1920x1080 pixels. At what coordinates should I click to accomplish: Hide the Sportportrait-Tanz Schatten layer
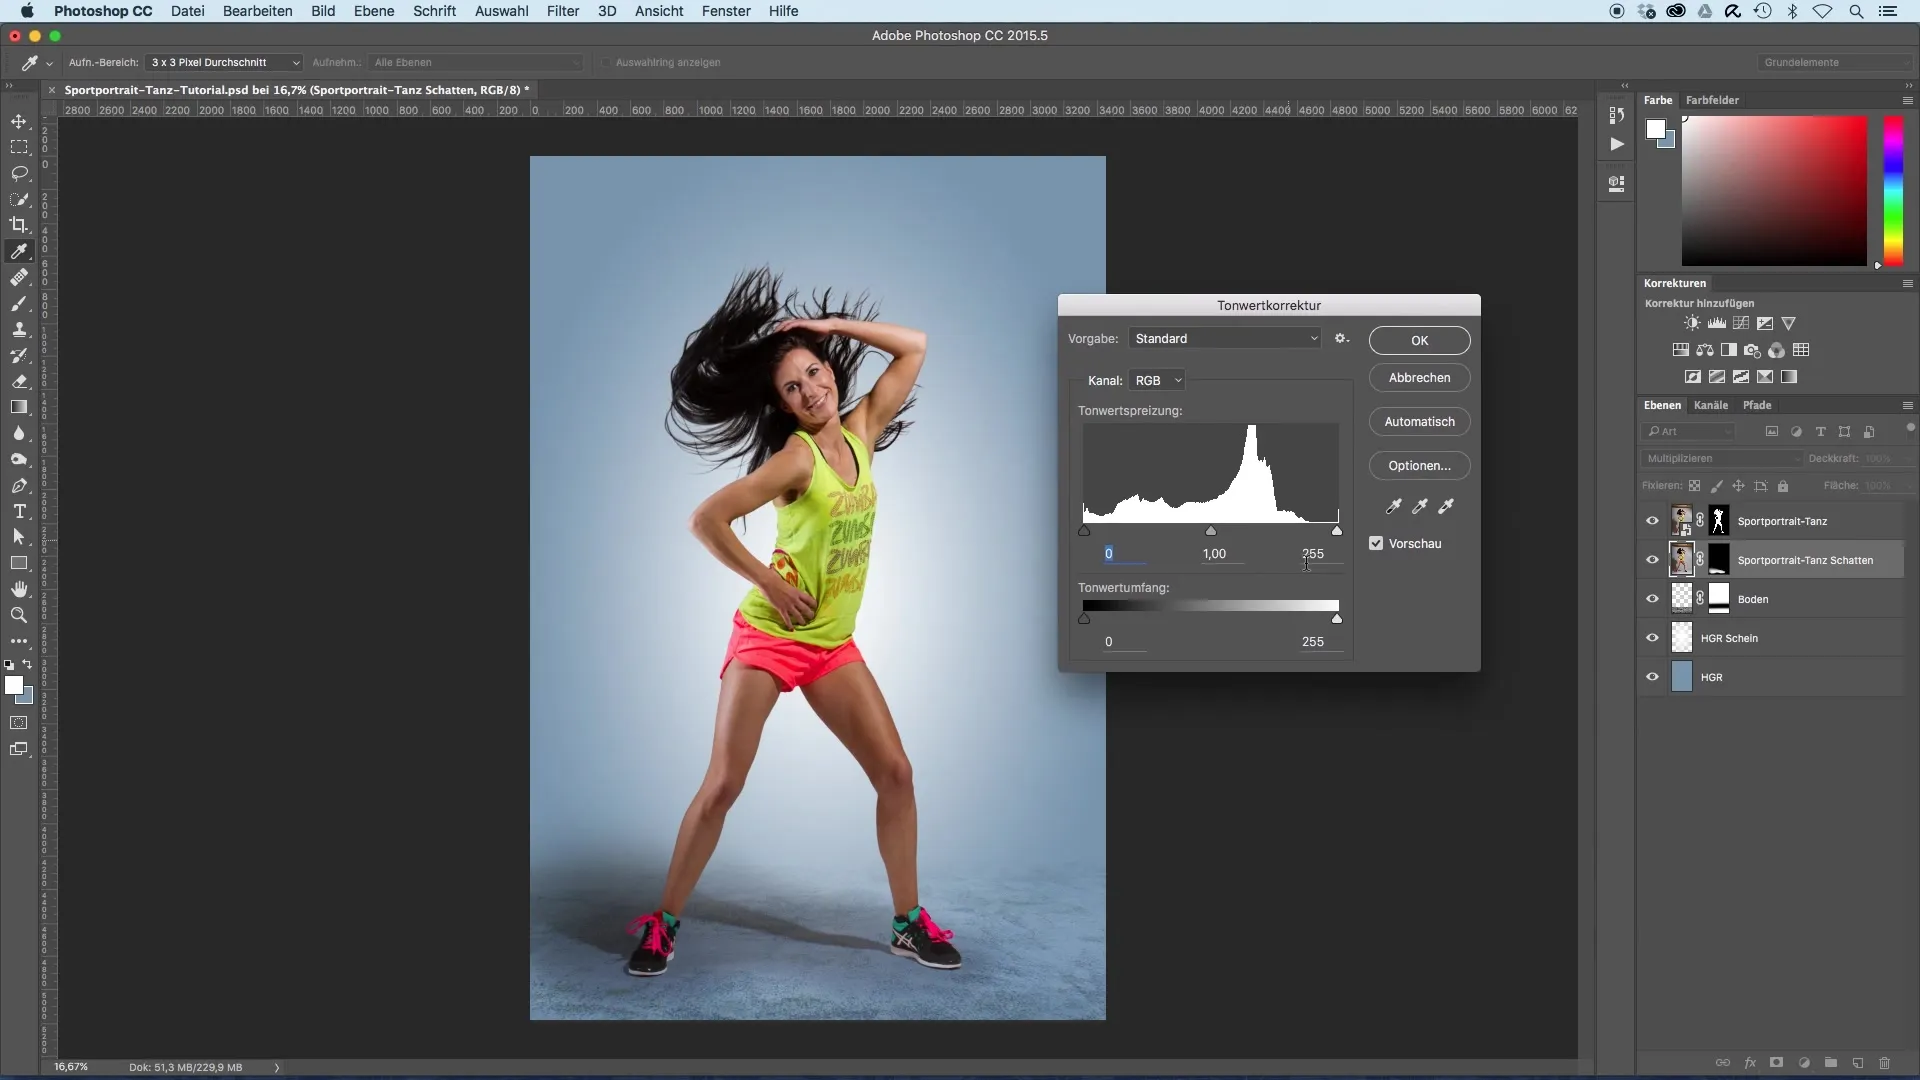tap(1652, 560)
